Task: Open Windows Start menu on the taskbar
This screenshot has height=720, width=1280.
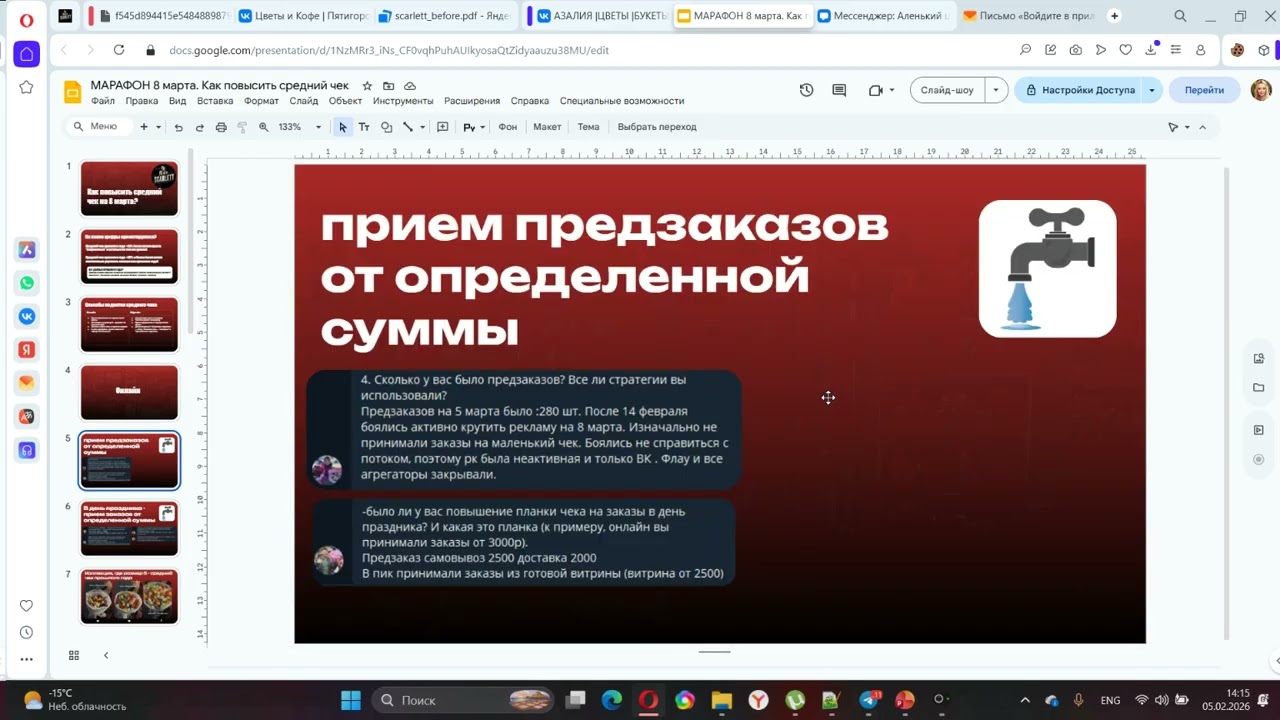Action: (x=351, y=700)
